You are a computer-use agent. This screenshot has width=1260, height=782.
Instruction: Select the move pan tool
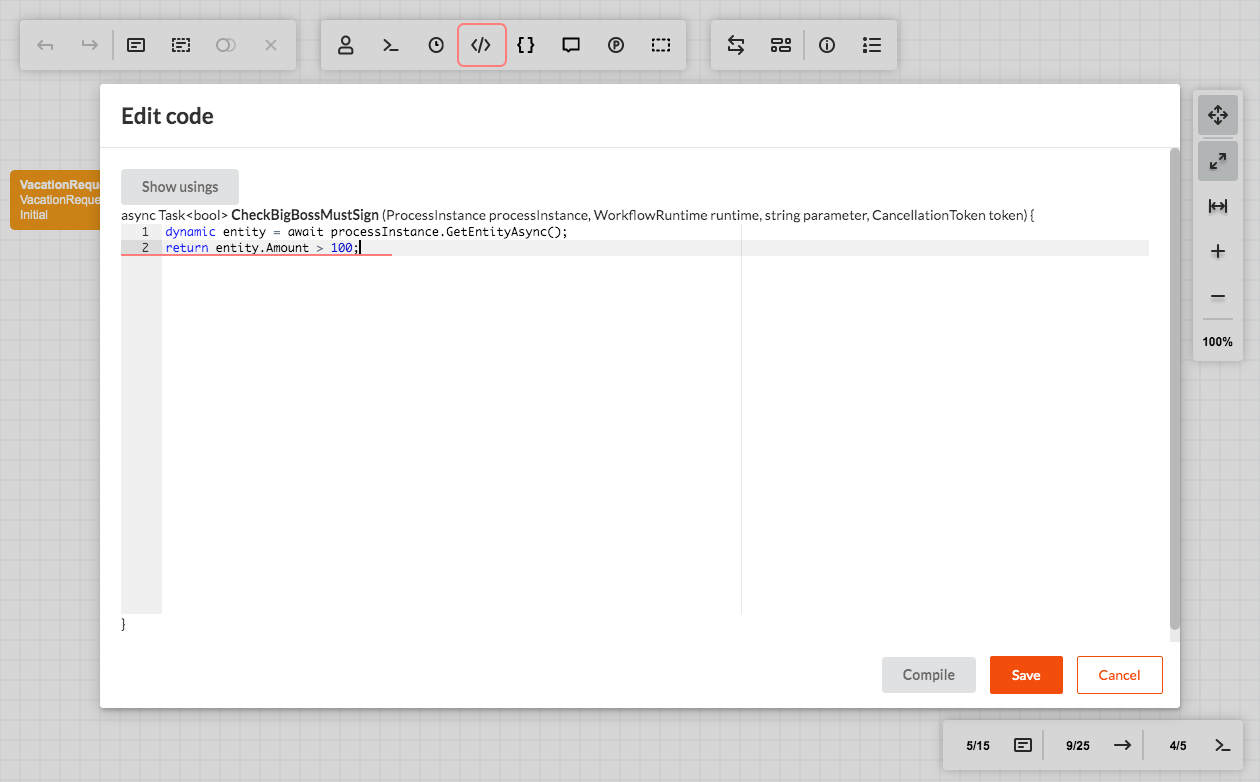pyautogui.click(x=1218, y=115)
